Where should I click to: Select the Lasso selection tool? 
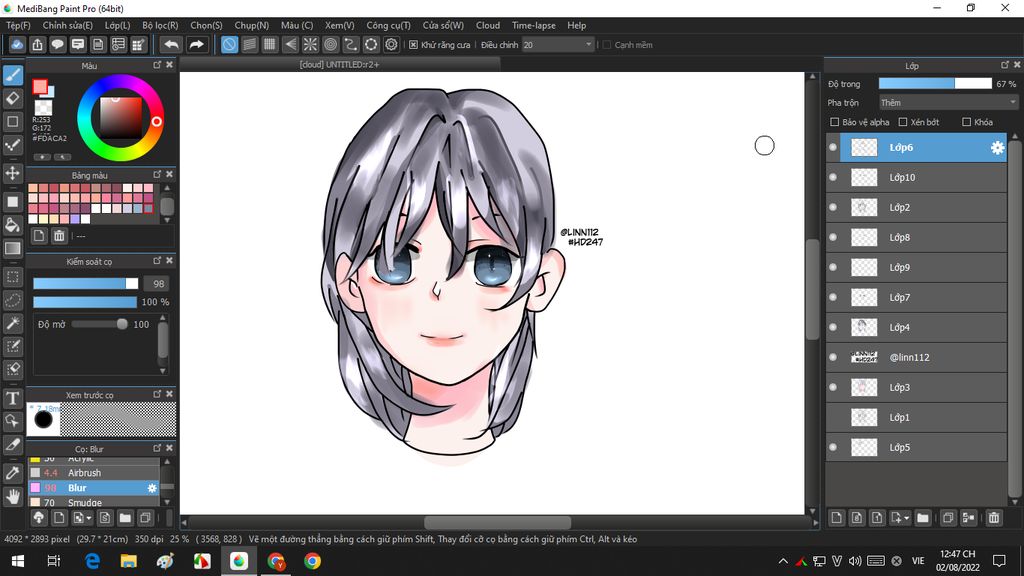coord(12,300)
